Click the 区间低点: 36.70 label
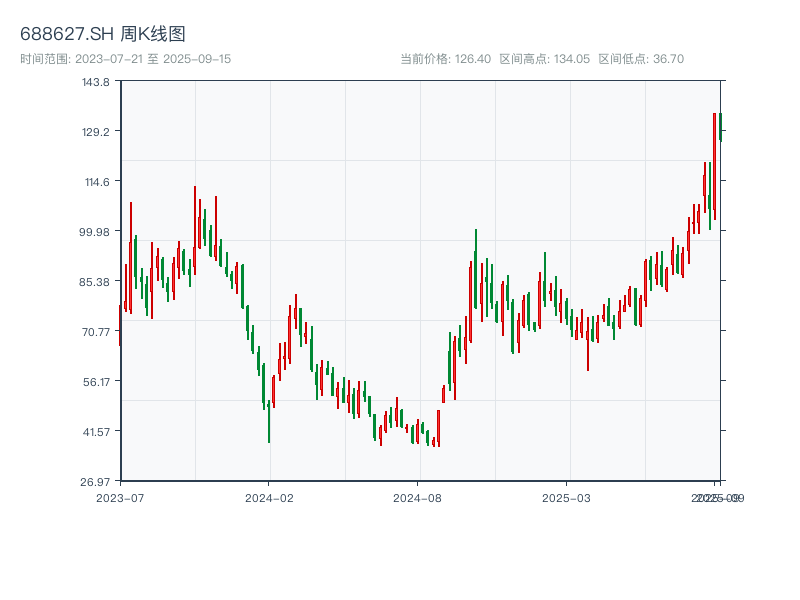The height and width of the screenshot is (600, 800). pos(641,59)
